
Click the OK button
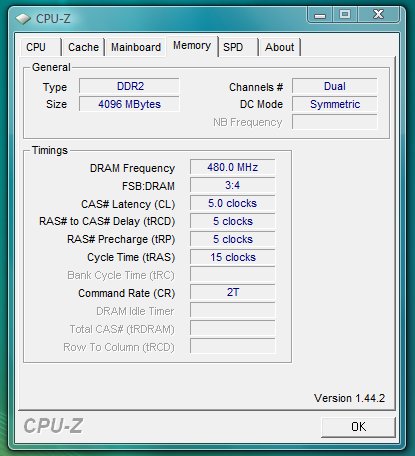358,427
